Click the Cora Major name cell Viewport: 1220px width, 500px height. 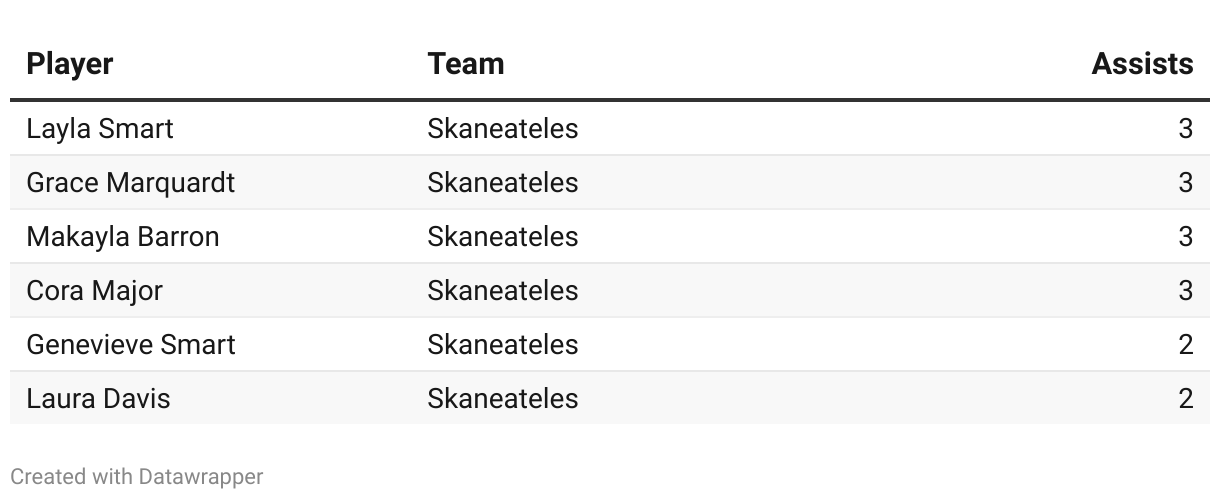95,291
